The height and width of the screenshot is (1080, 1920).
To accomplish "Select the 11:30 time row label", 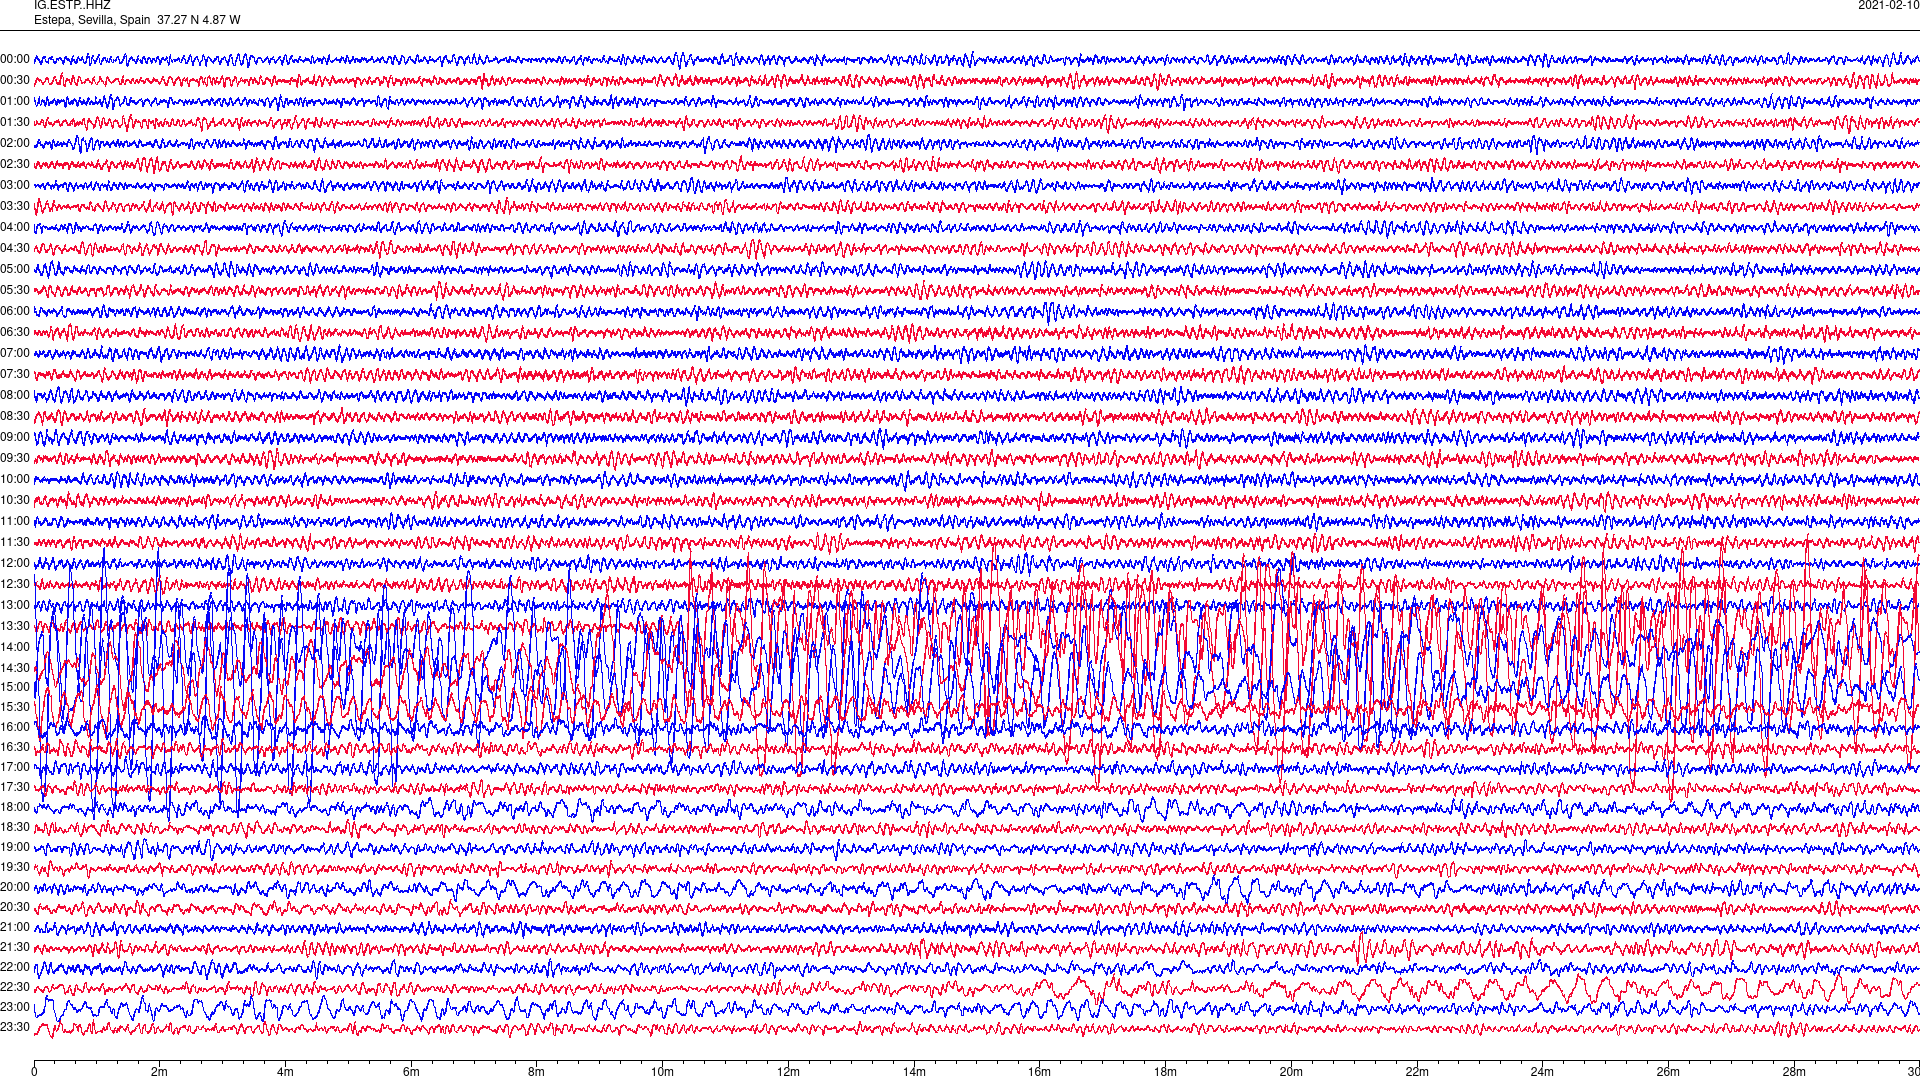I will (x=15, y=542).
